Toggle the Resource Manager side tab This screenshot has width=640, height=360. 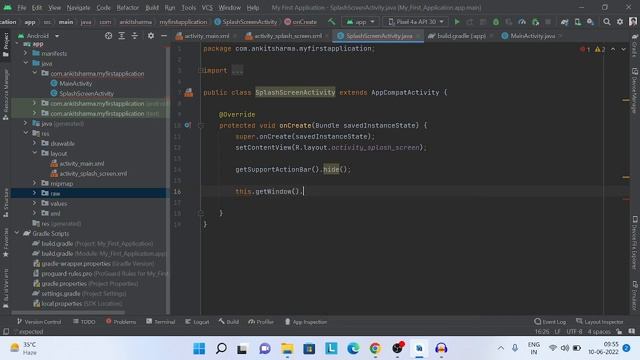click(x=6, y=94)
